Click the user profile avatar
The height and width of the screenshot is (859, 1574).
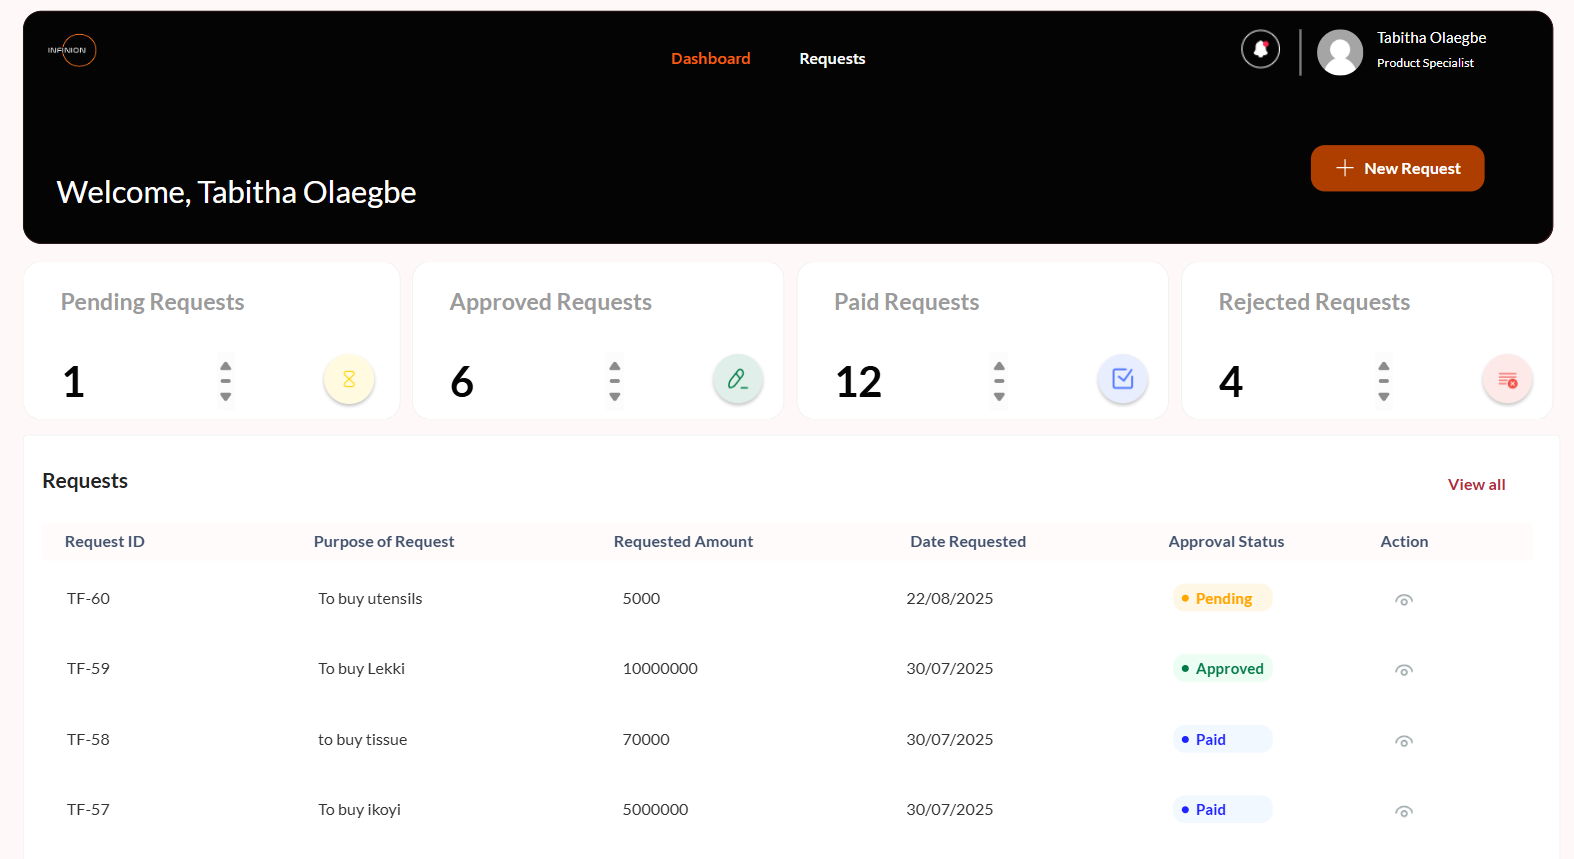point(1340,52)
